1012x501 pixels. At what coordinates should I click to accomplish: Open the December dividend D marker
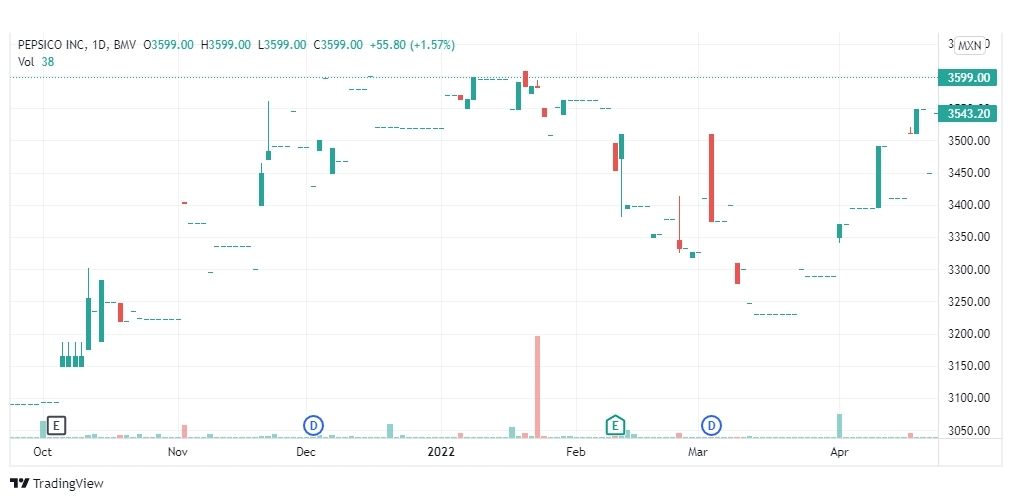[x=314, y=425]
